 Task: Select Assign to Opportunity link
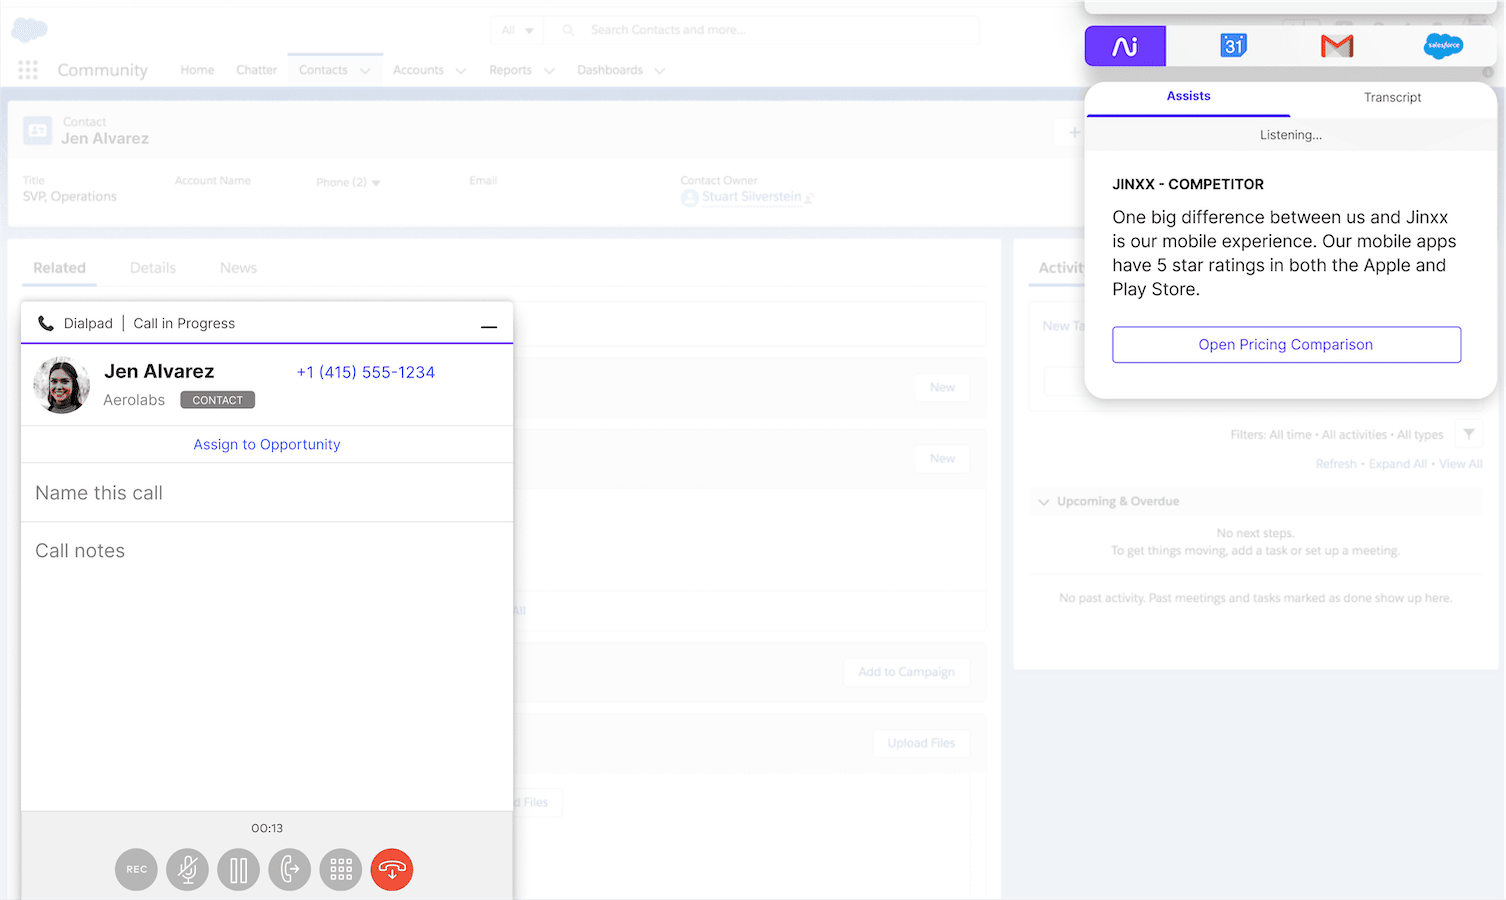point(266,444)
